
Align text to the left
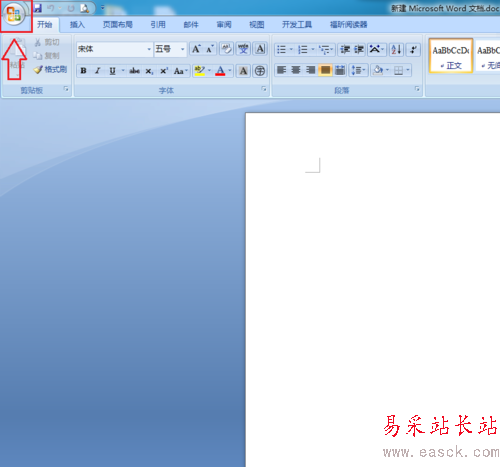(282, 70)
